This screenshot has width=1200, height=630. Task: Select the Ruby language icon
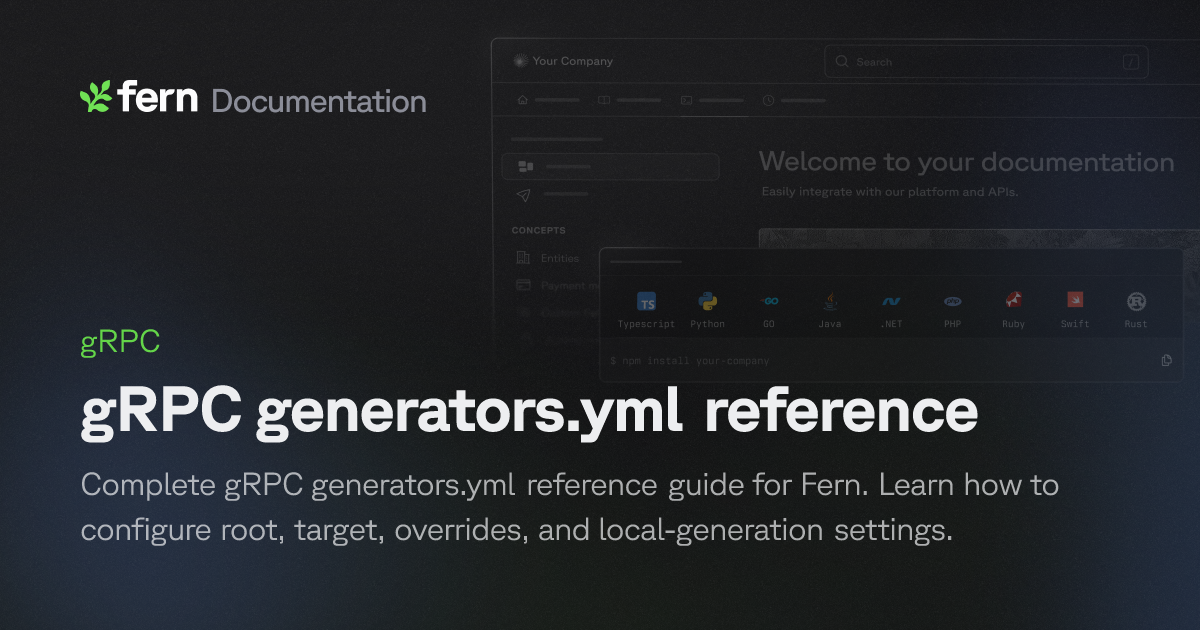1014,301
